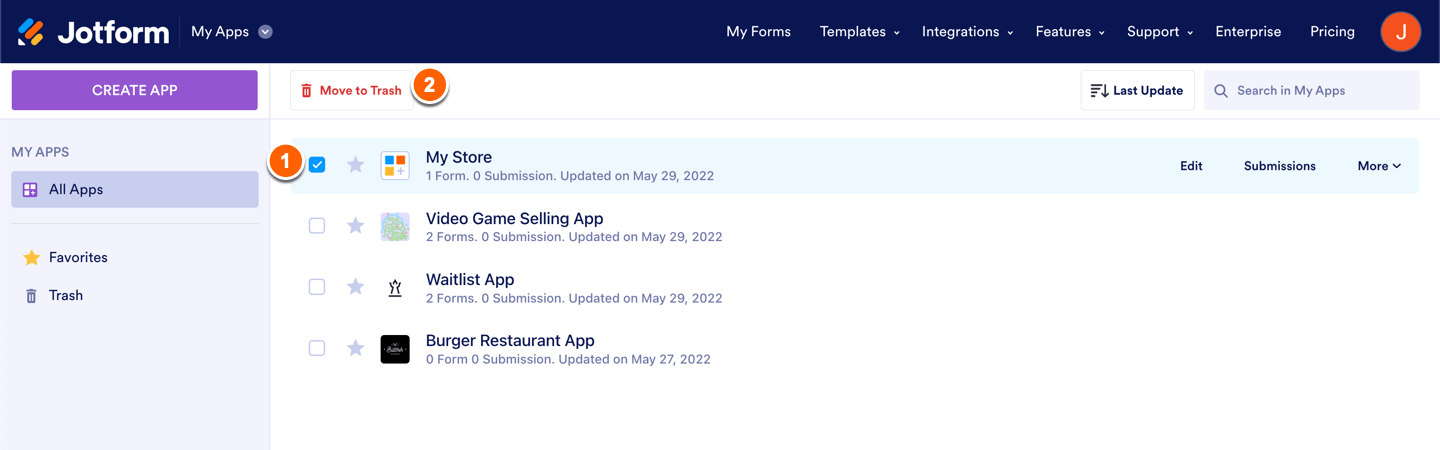Open the Templates menu
The height and width of the screenshot is (450, 1440).
tap(859, 32)
